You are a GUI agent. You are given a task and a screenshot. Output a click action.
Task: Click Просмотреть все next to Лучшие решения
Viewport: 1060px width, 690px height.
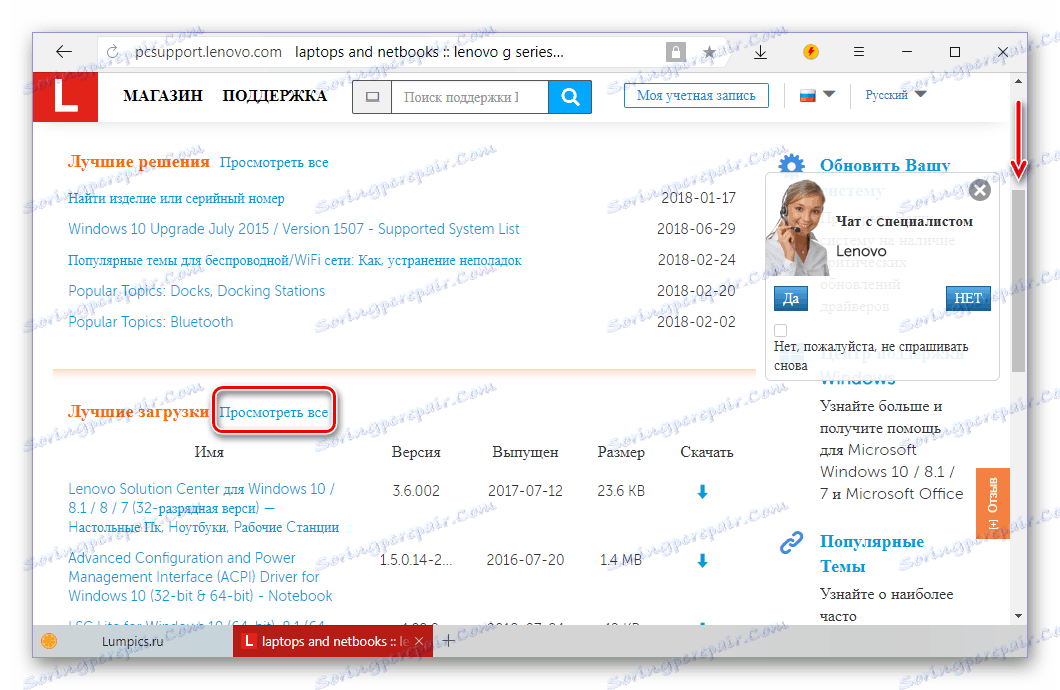click(x=274, y=163)
